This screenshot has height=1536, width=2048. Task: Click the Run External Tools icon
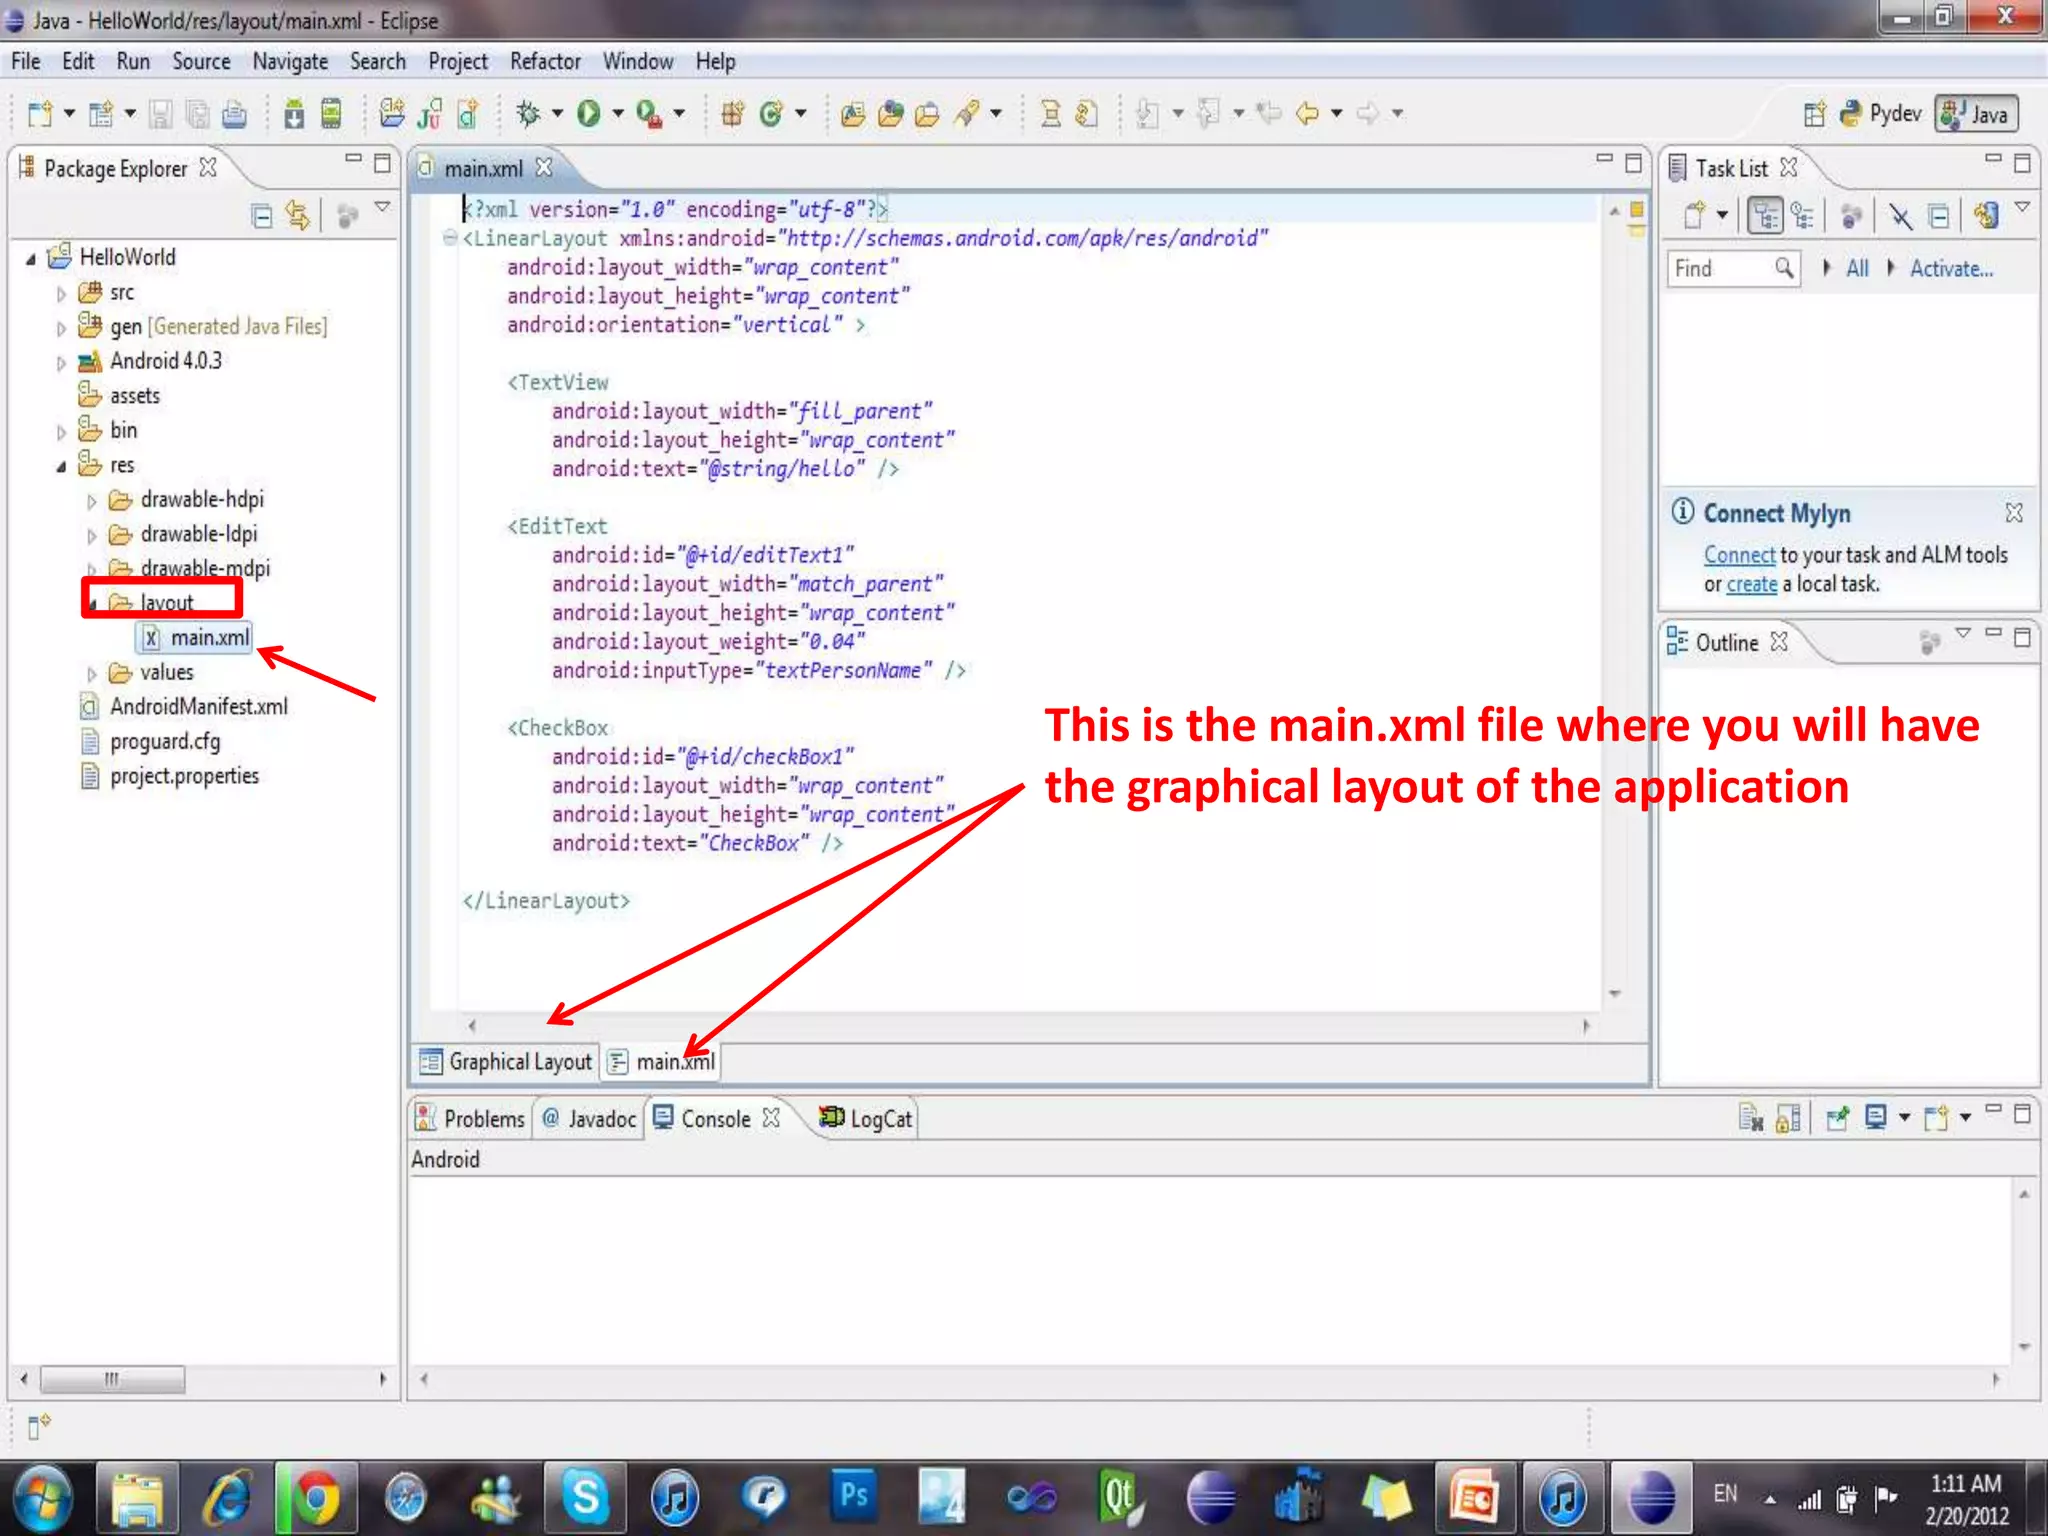point(649,114)
